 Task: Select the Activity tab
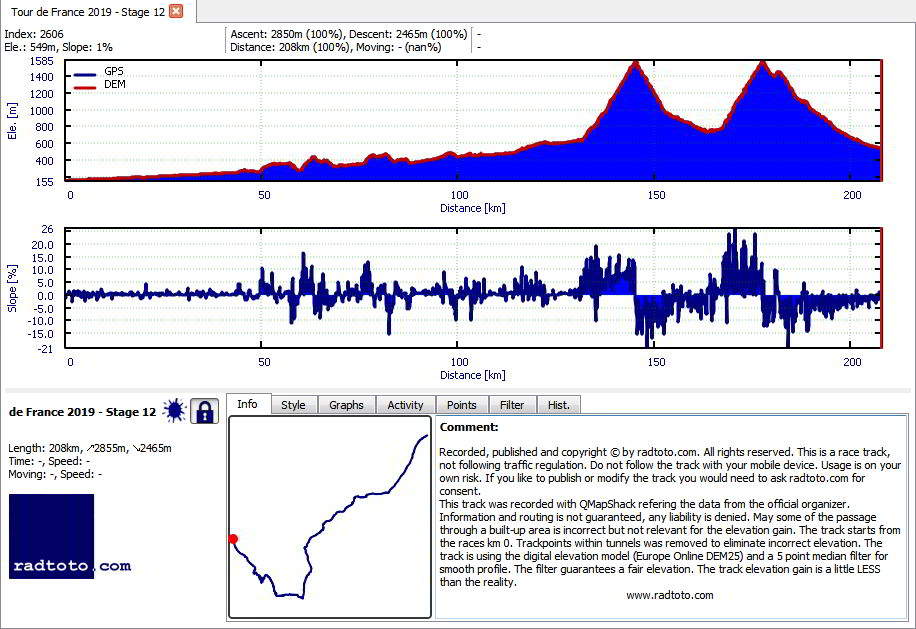coord(405,405)
